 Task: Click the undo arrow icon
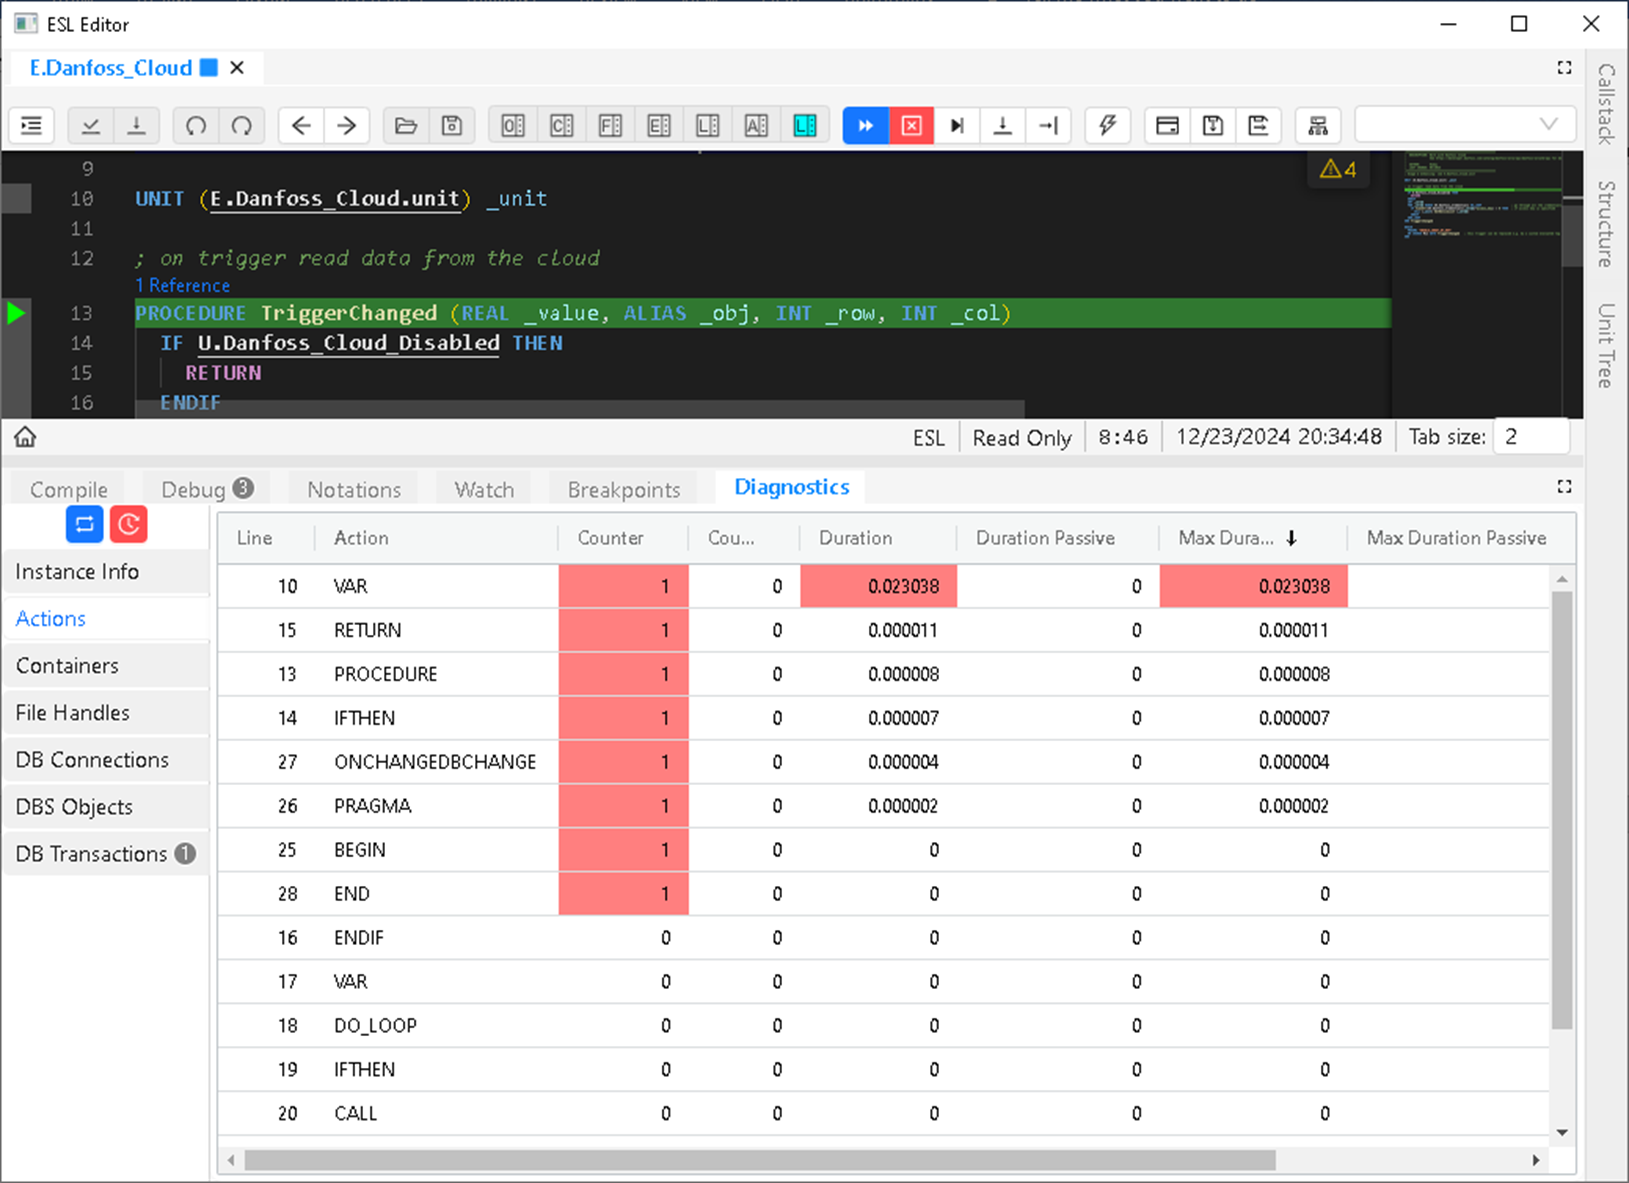196,126
